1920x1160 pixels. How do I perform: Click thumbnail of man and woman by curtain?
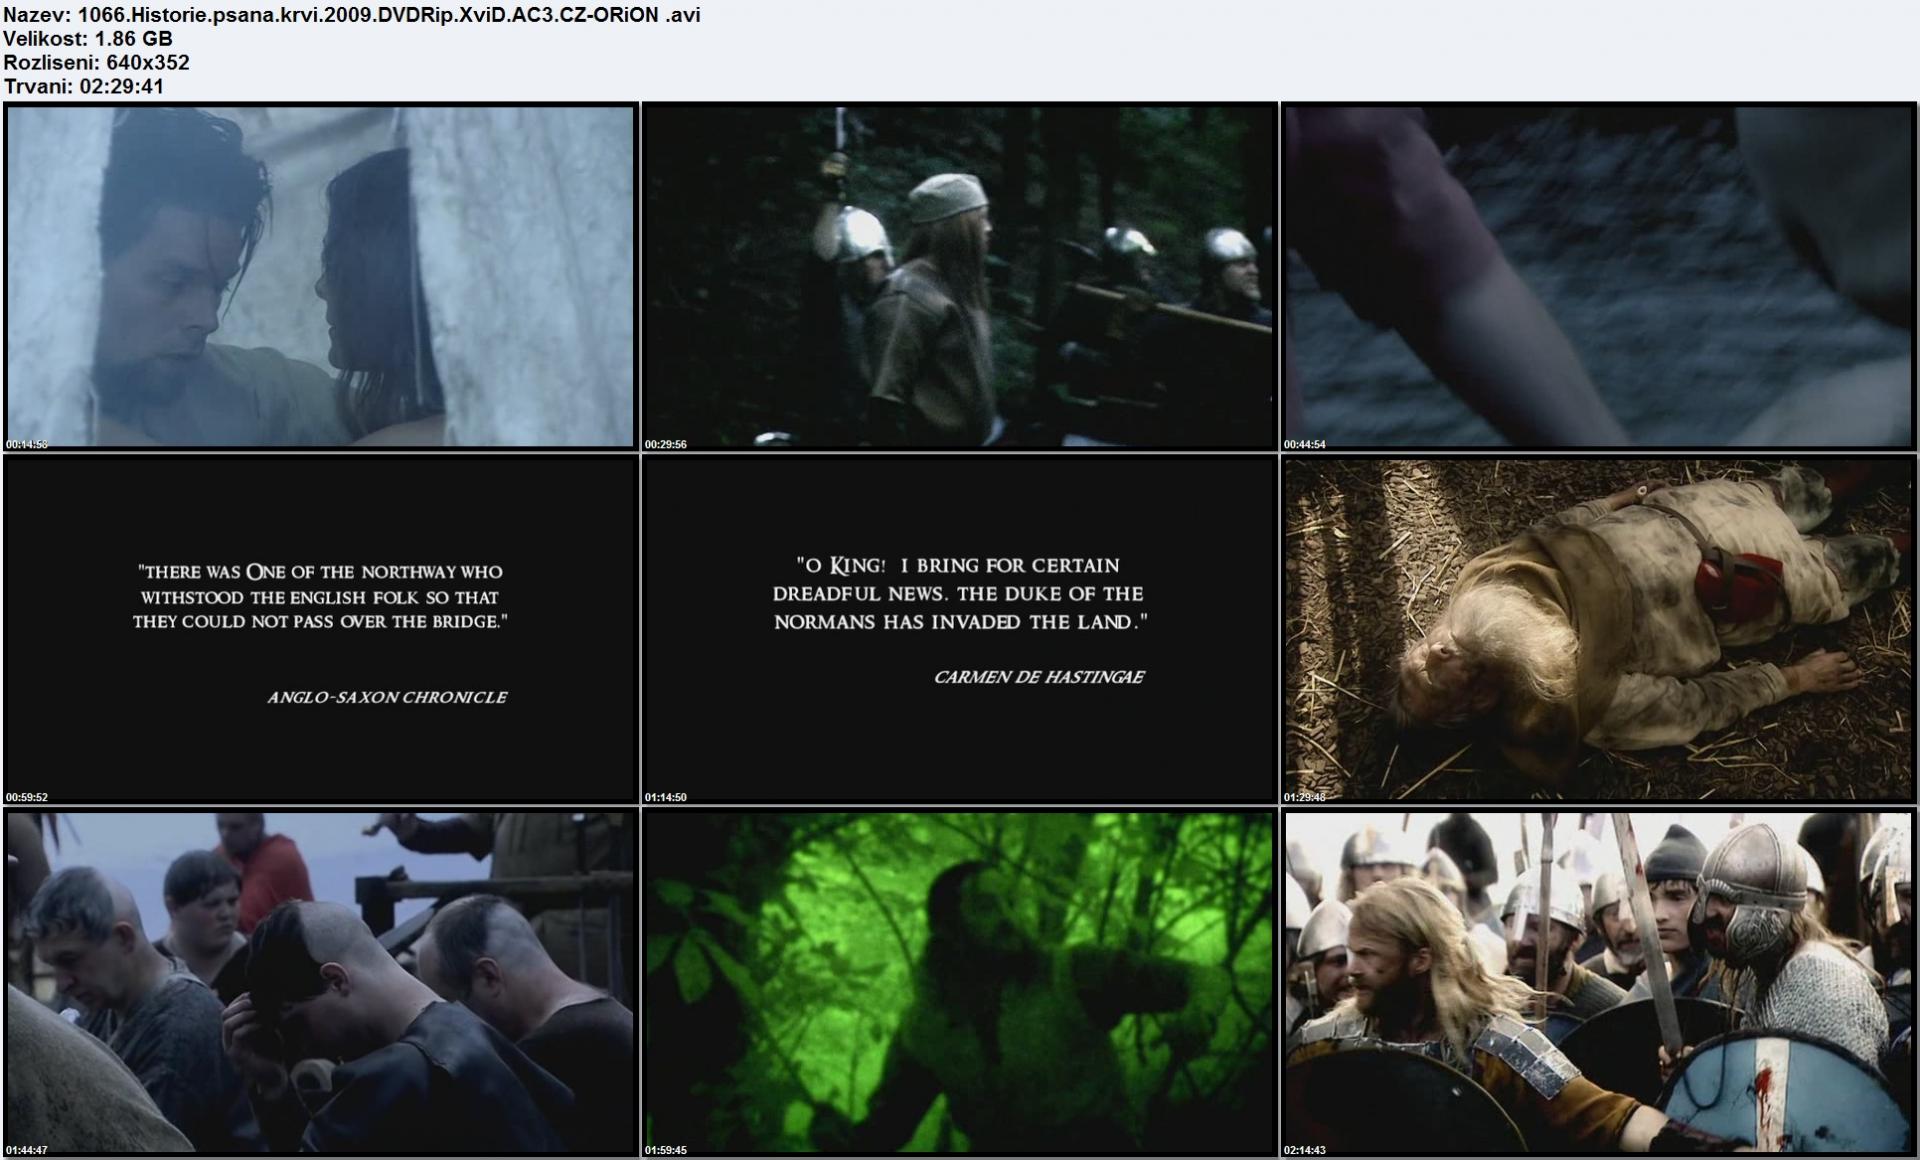(x=320, y=275)
